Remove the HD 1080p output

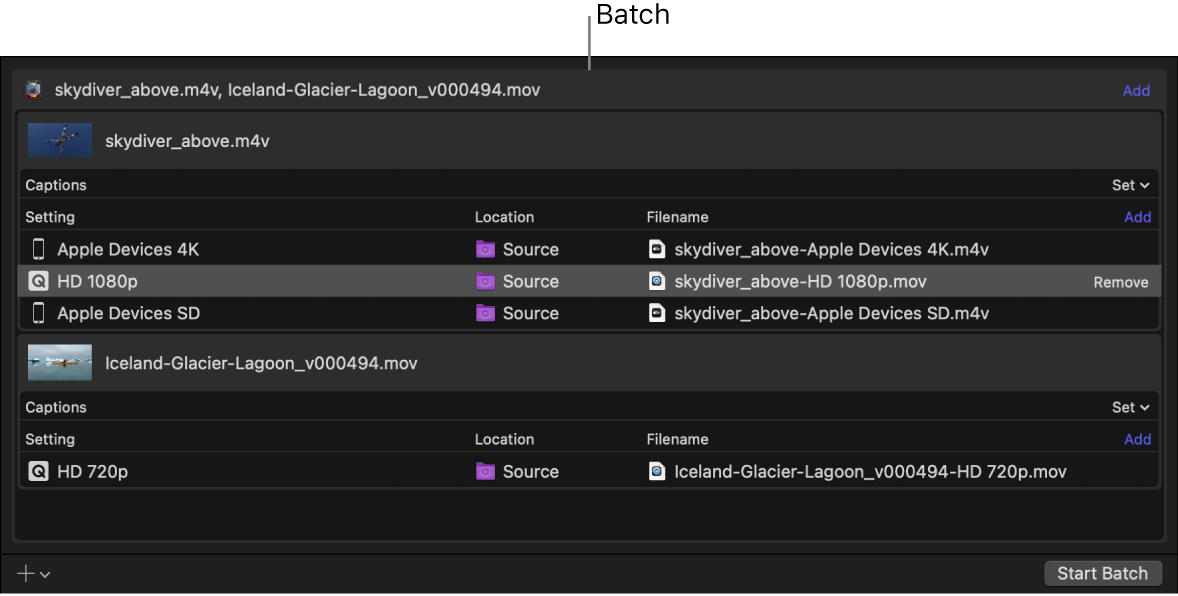pyautogui.click(x=1120, y=281)
